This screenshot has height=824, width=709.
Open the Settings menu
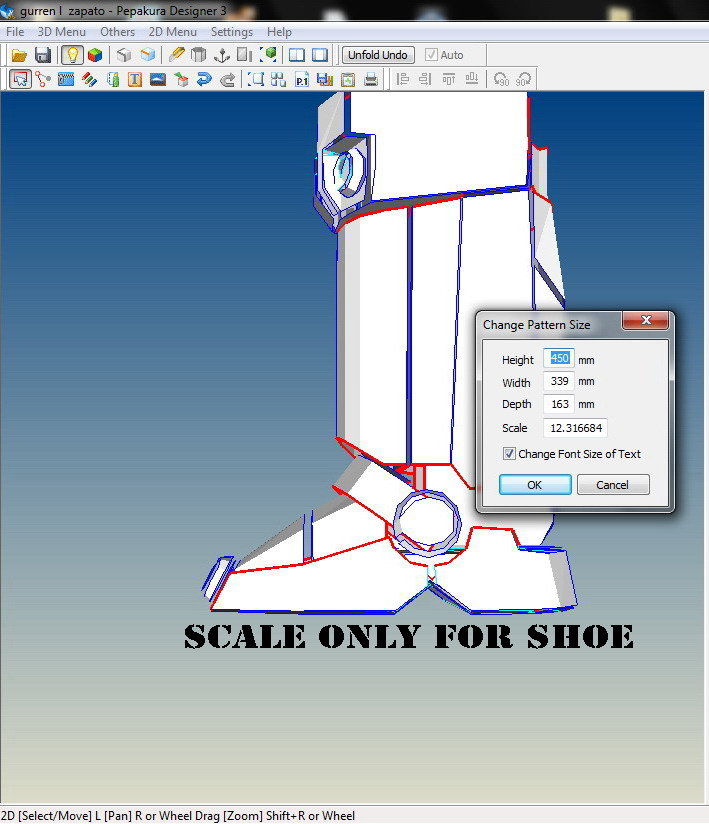click(232, 32)
